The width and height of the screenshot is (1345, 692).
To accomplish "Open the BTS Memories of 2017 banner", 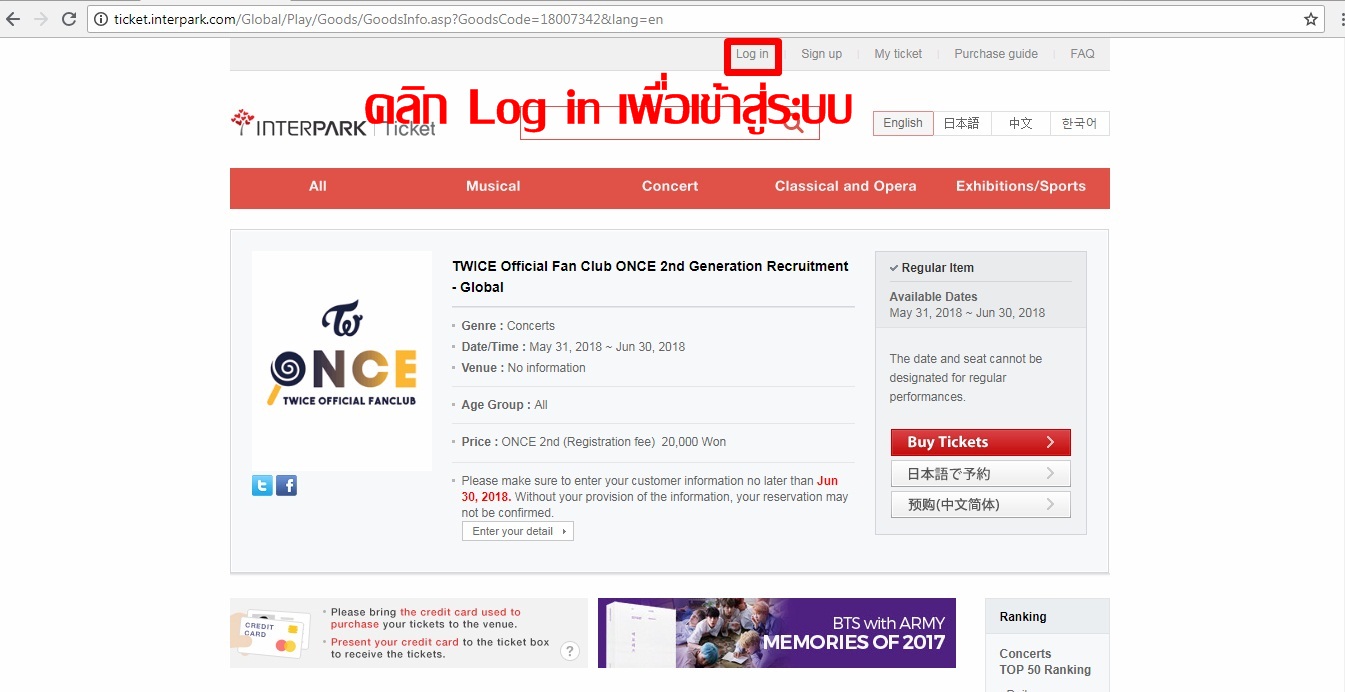I will point(777,633).
